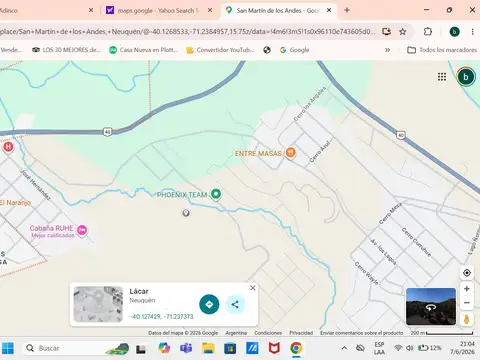Click the hospital H marker
This screenshot has width=480, height=360.
coord(8,147)
